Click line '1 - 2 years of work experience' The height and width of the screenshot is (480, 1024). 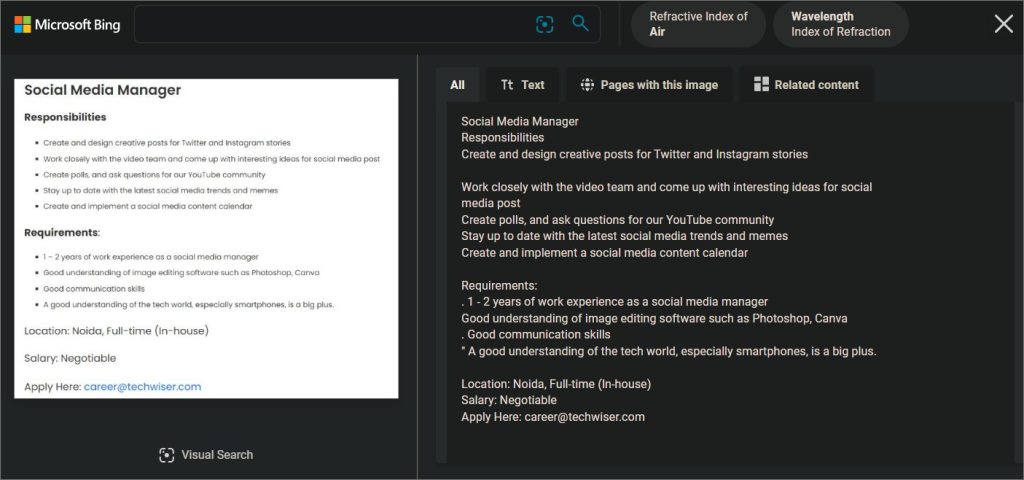coord(615,302)
